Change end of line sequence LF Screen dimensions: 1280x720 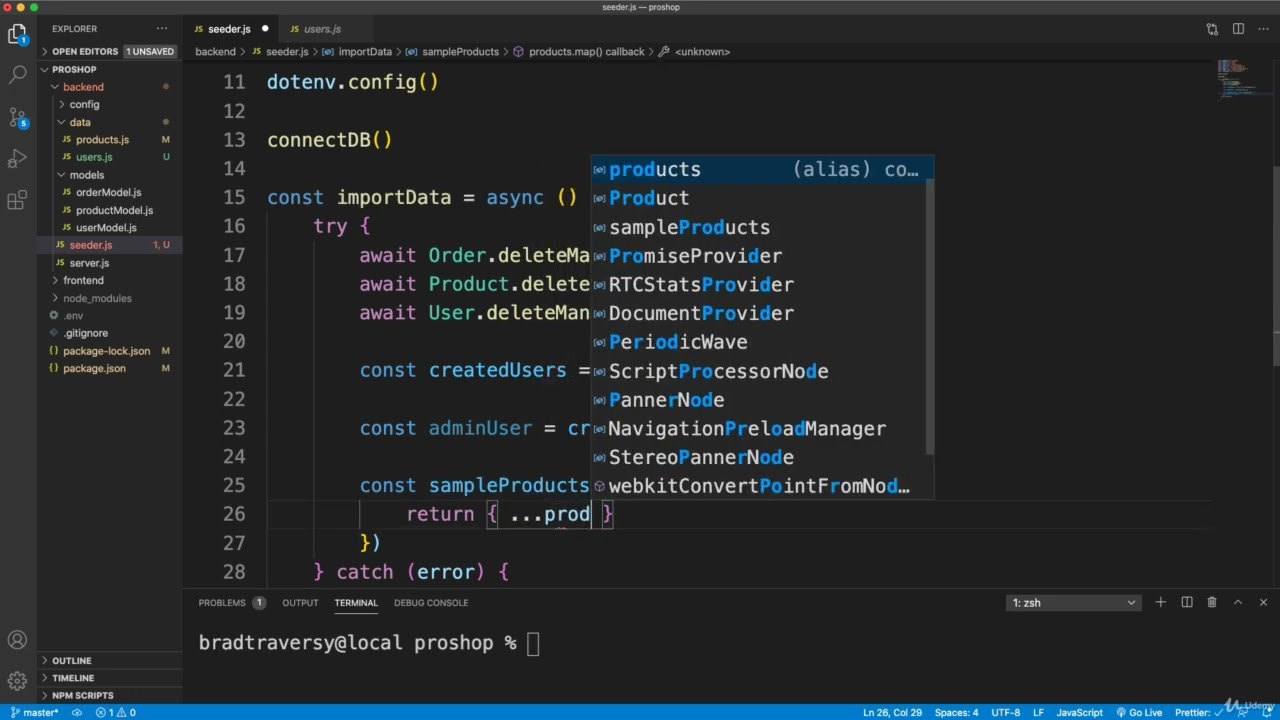click(x=1038, y=712)
